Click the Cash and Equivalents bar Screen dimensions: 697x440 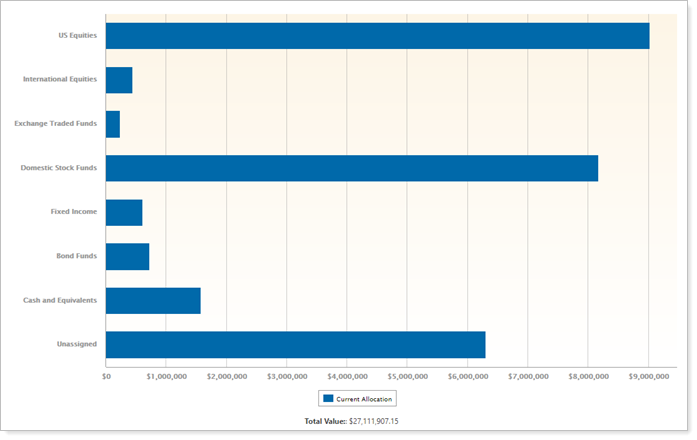[153, 300]
